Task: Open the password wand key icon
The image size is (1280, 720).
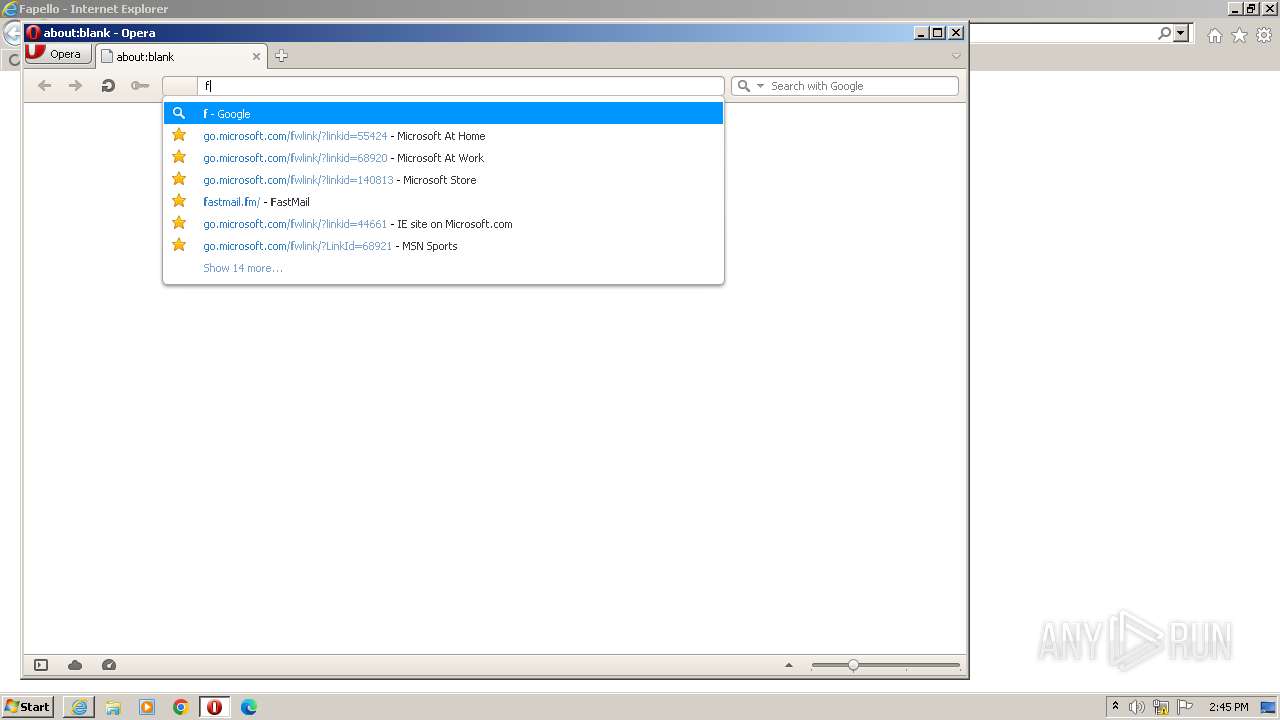Action: [140, 86]
